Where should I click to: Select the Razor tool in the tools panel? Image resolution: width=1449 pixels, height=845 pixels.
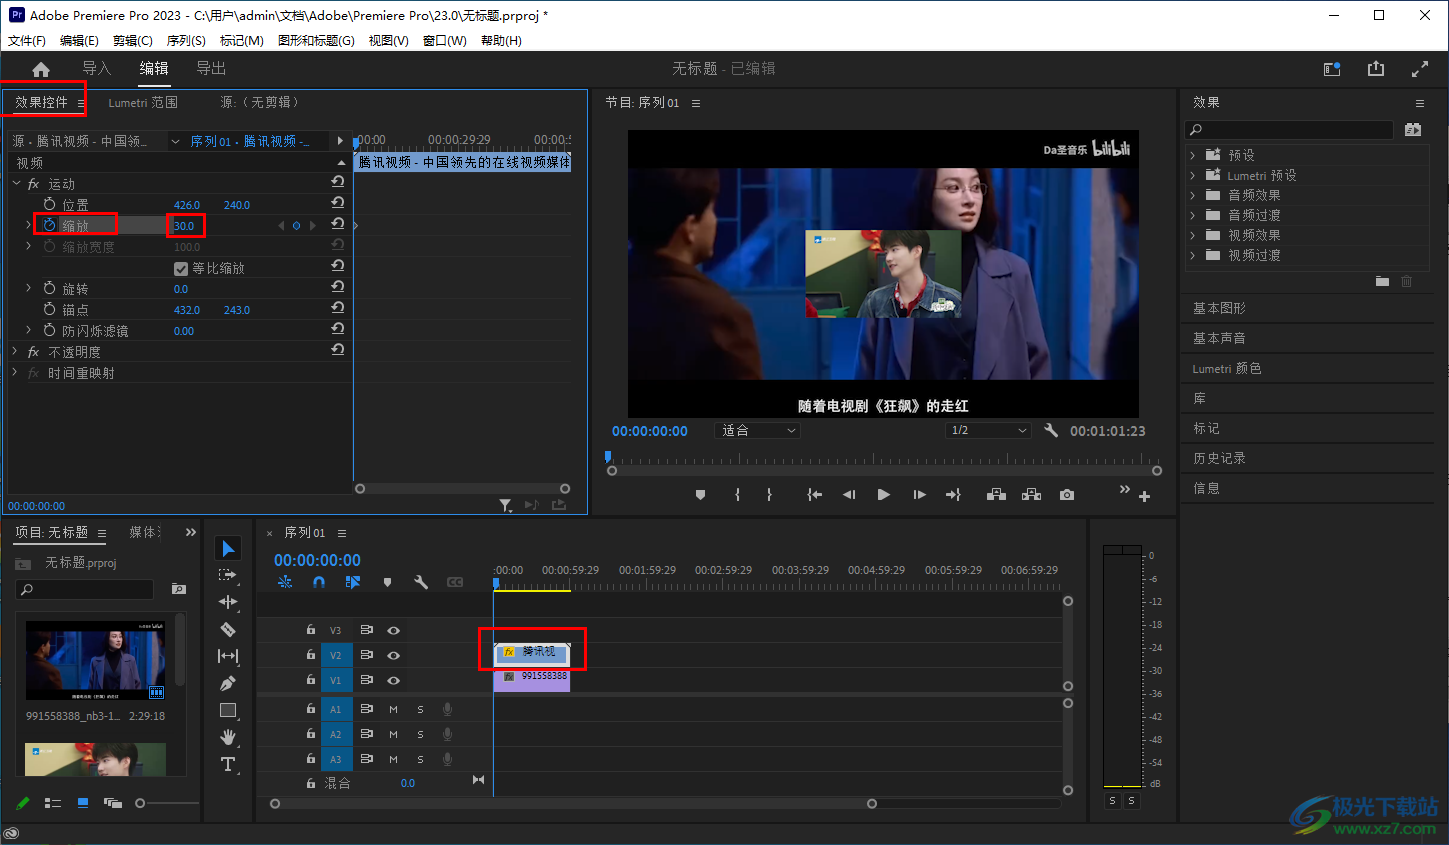click(x=228, y=629)
